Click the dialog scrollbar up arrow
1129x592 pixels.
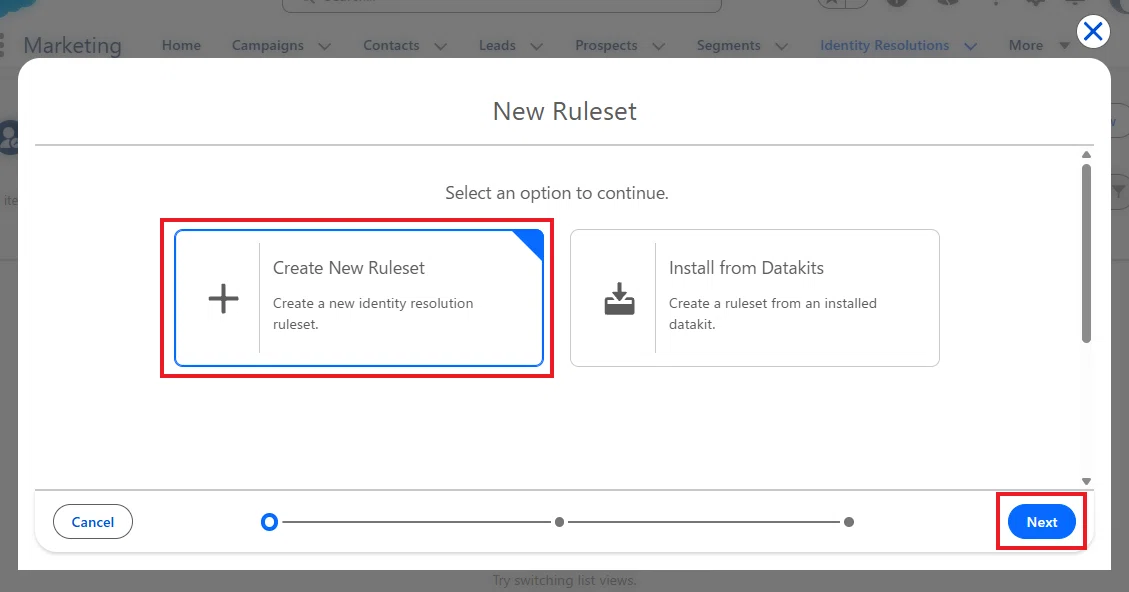tap(1087, 155)
